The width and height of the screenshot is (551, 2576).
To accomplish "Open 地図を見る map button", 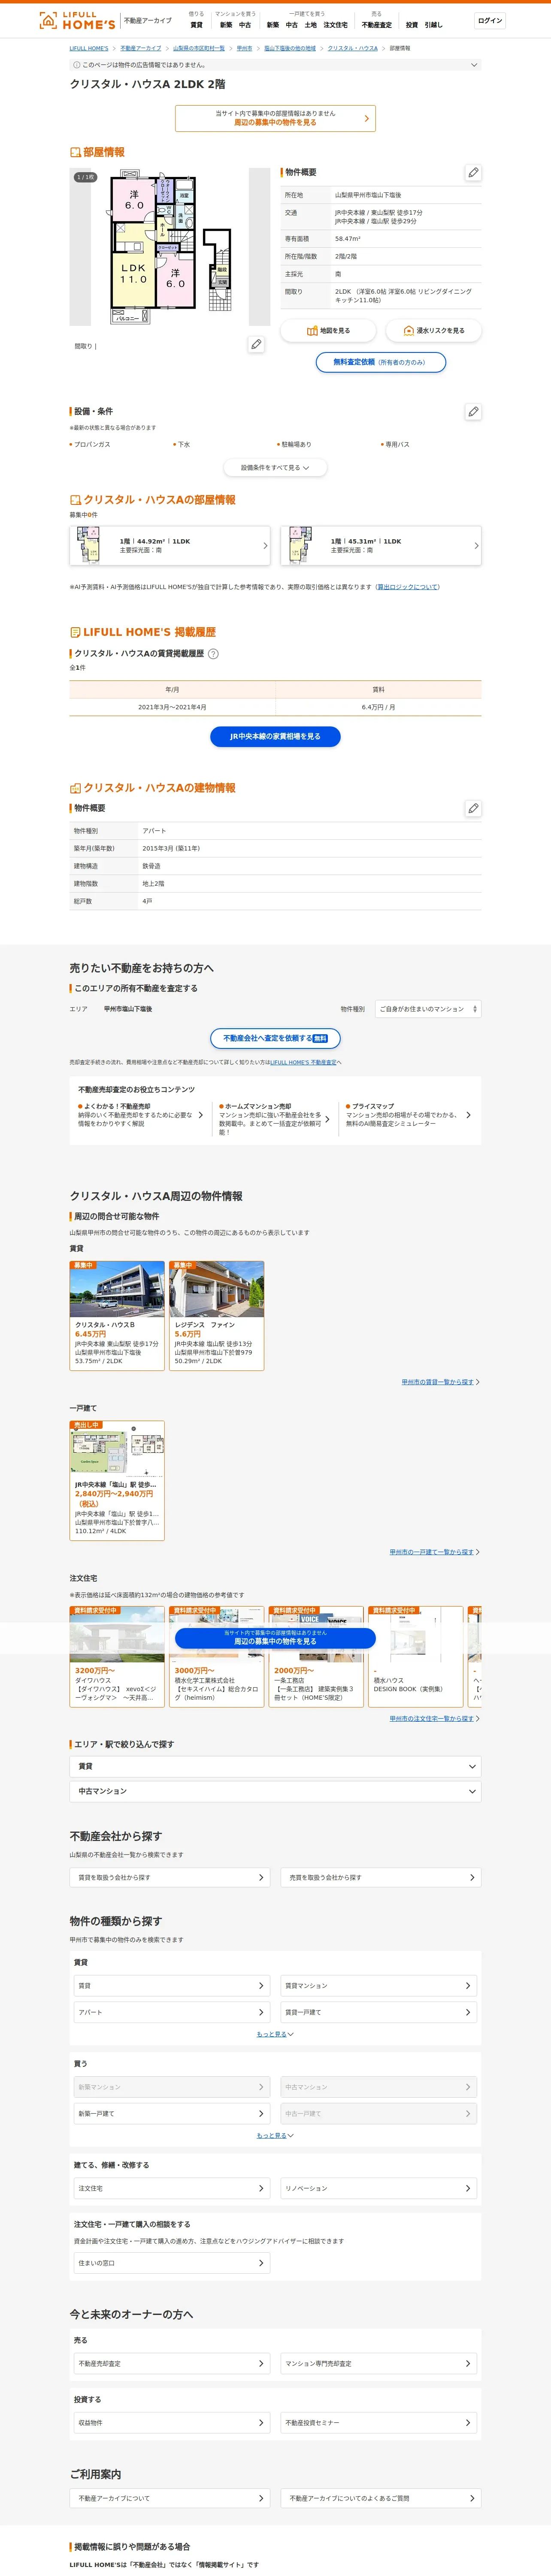I will [328, 330].
